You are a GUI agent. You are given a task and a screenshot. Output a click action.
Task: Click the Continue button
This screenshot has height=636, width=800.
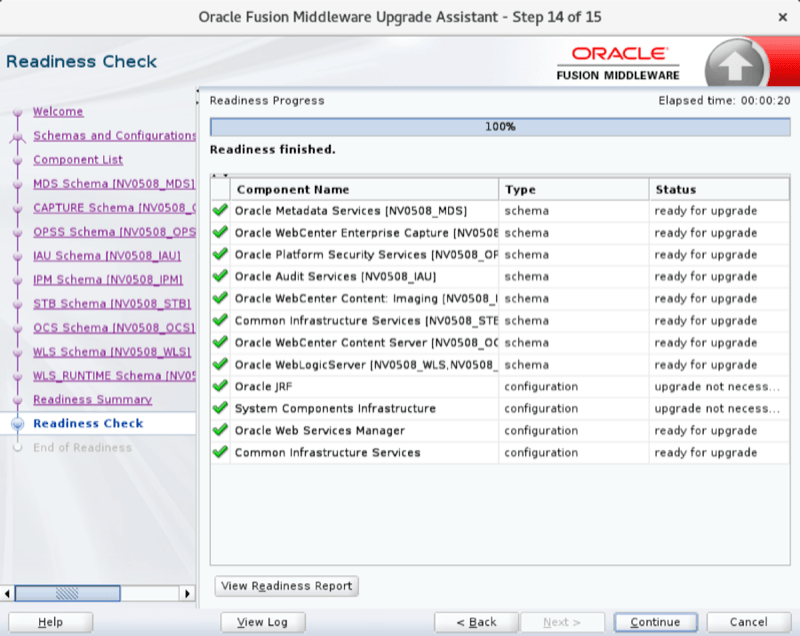656,622
